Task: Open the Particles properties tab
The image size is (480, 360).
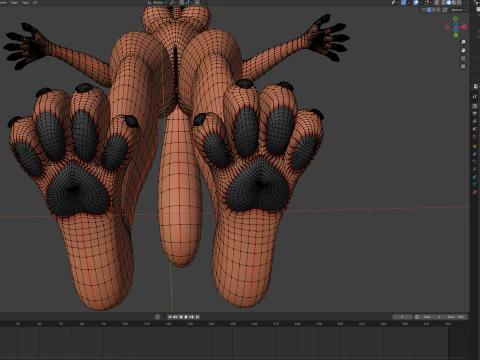Action: (x=475, y=162)
